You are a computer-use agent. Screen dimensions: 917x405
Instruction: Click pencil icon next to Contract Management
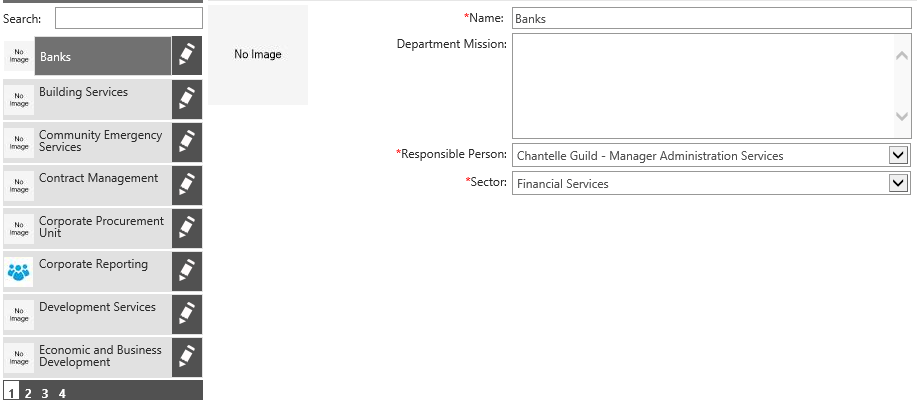(x=186, y=185)
